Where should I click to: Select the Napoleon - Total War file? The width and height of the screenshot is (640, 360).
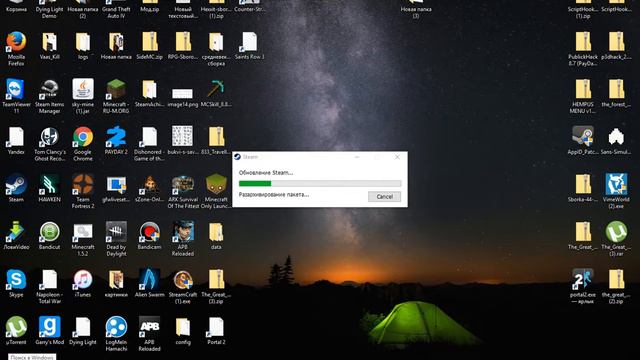49,280
